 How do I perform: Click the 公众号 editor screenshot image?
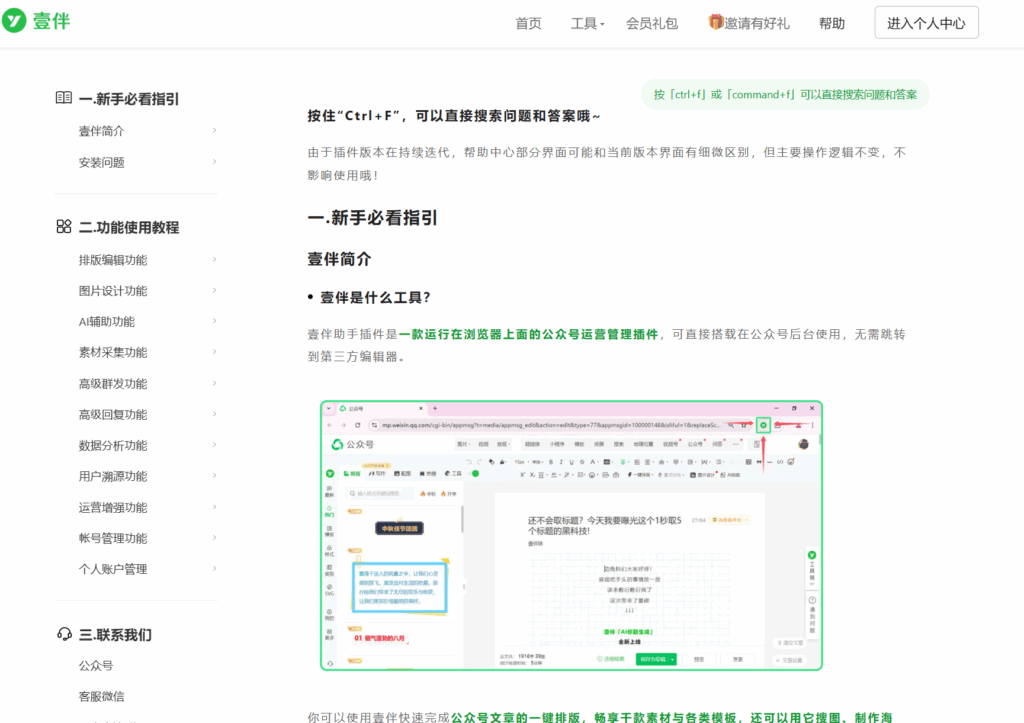571,536
